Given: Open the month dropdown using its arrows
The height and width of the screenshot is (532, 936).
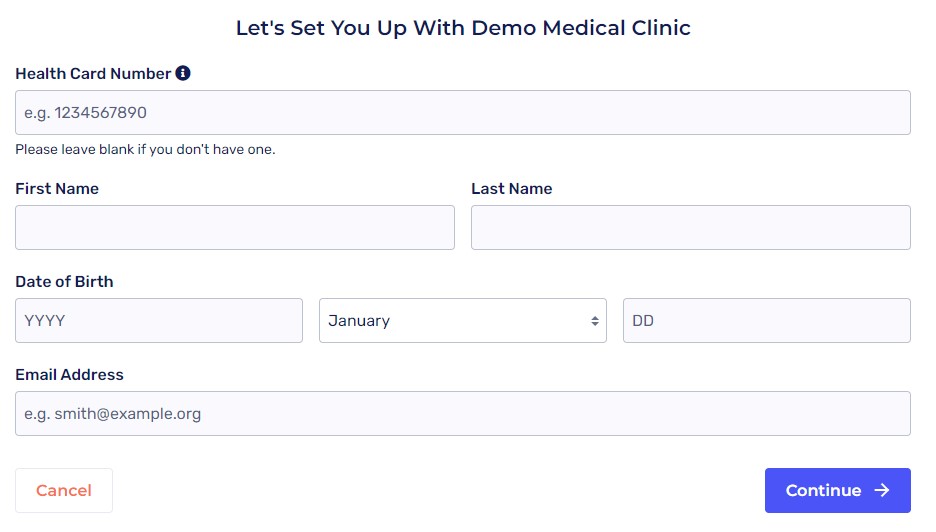Looking at the screenshot, I should point(595,321).
